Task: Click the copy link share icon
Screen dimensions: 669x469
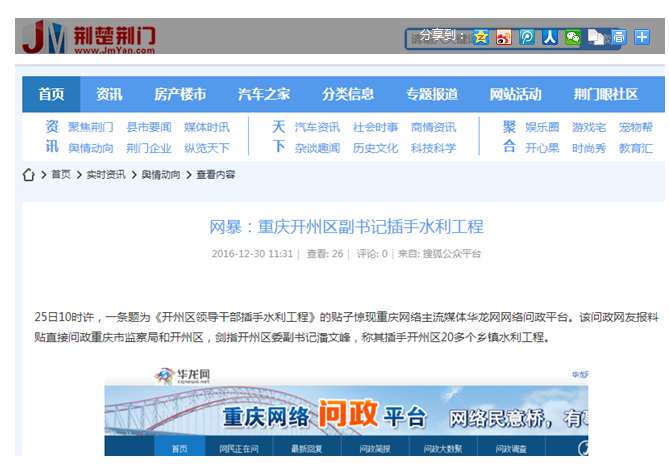Action: tap(596, 37)
